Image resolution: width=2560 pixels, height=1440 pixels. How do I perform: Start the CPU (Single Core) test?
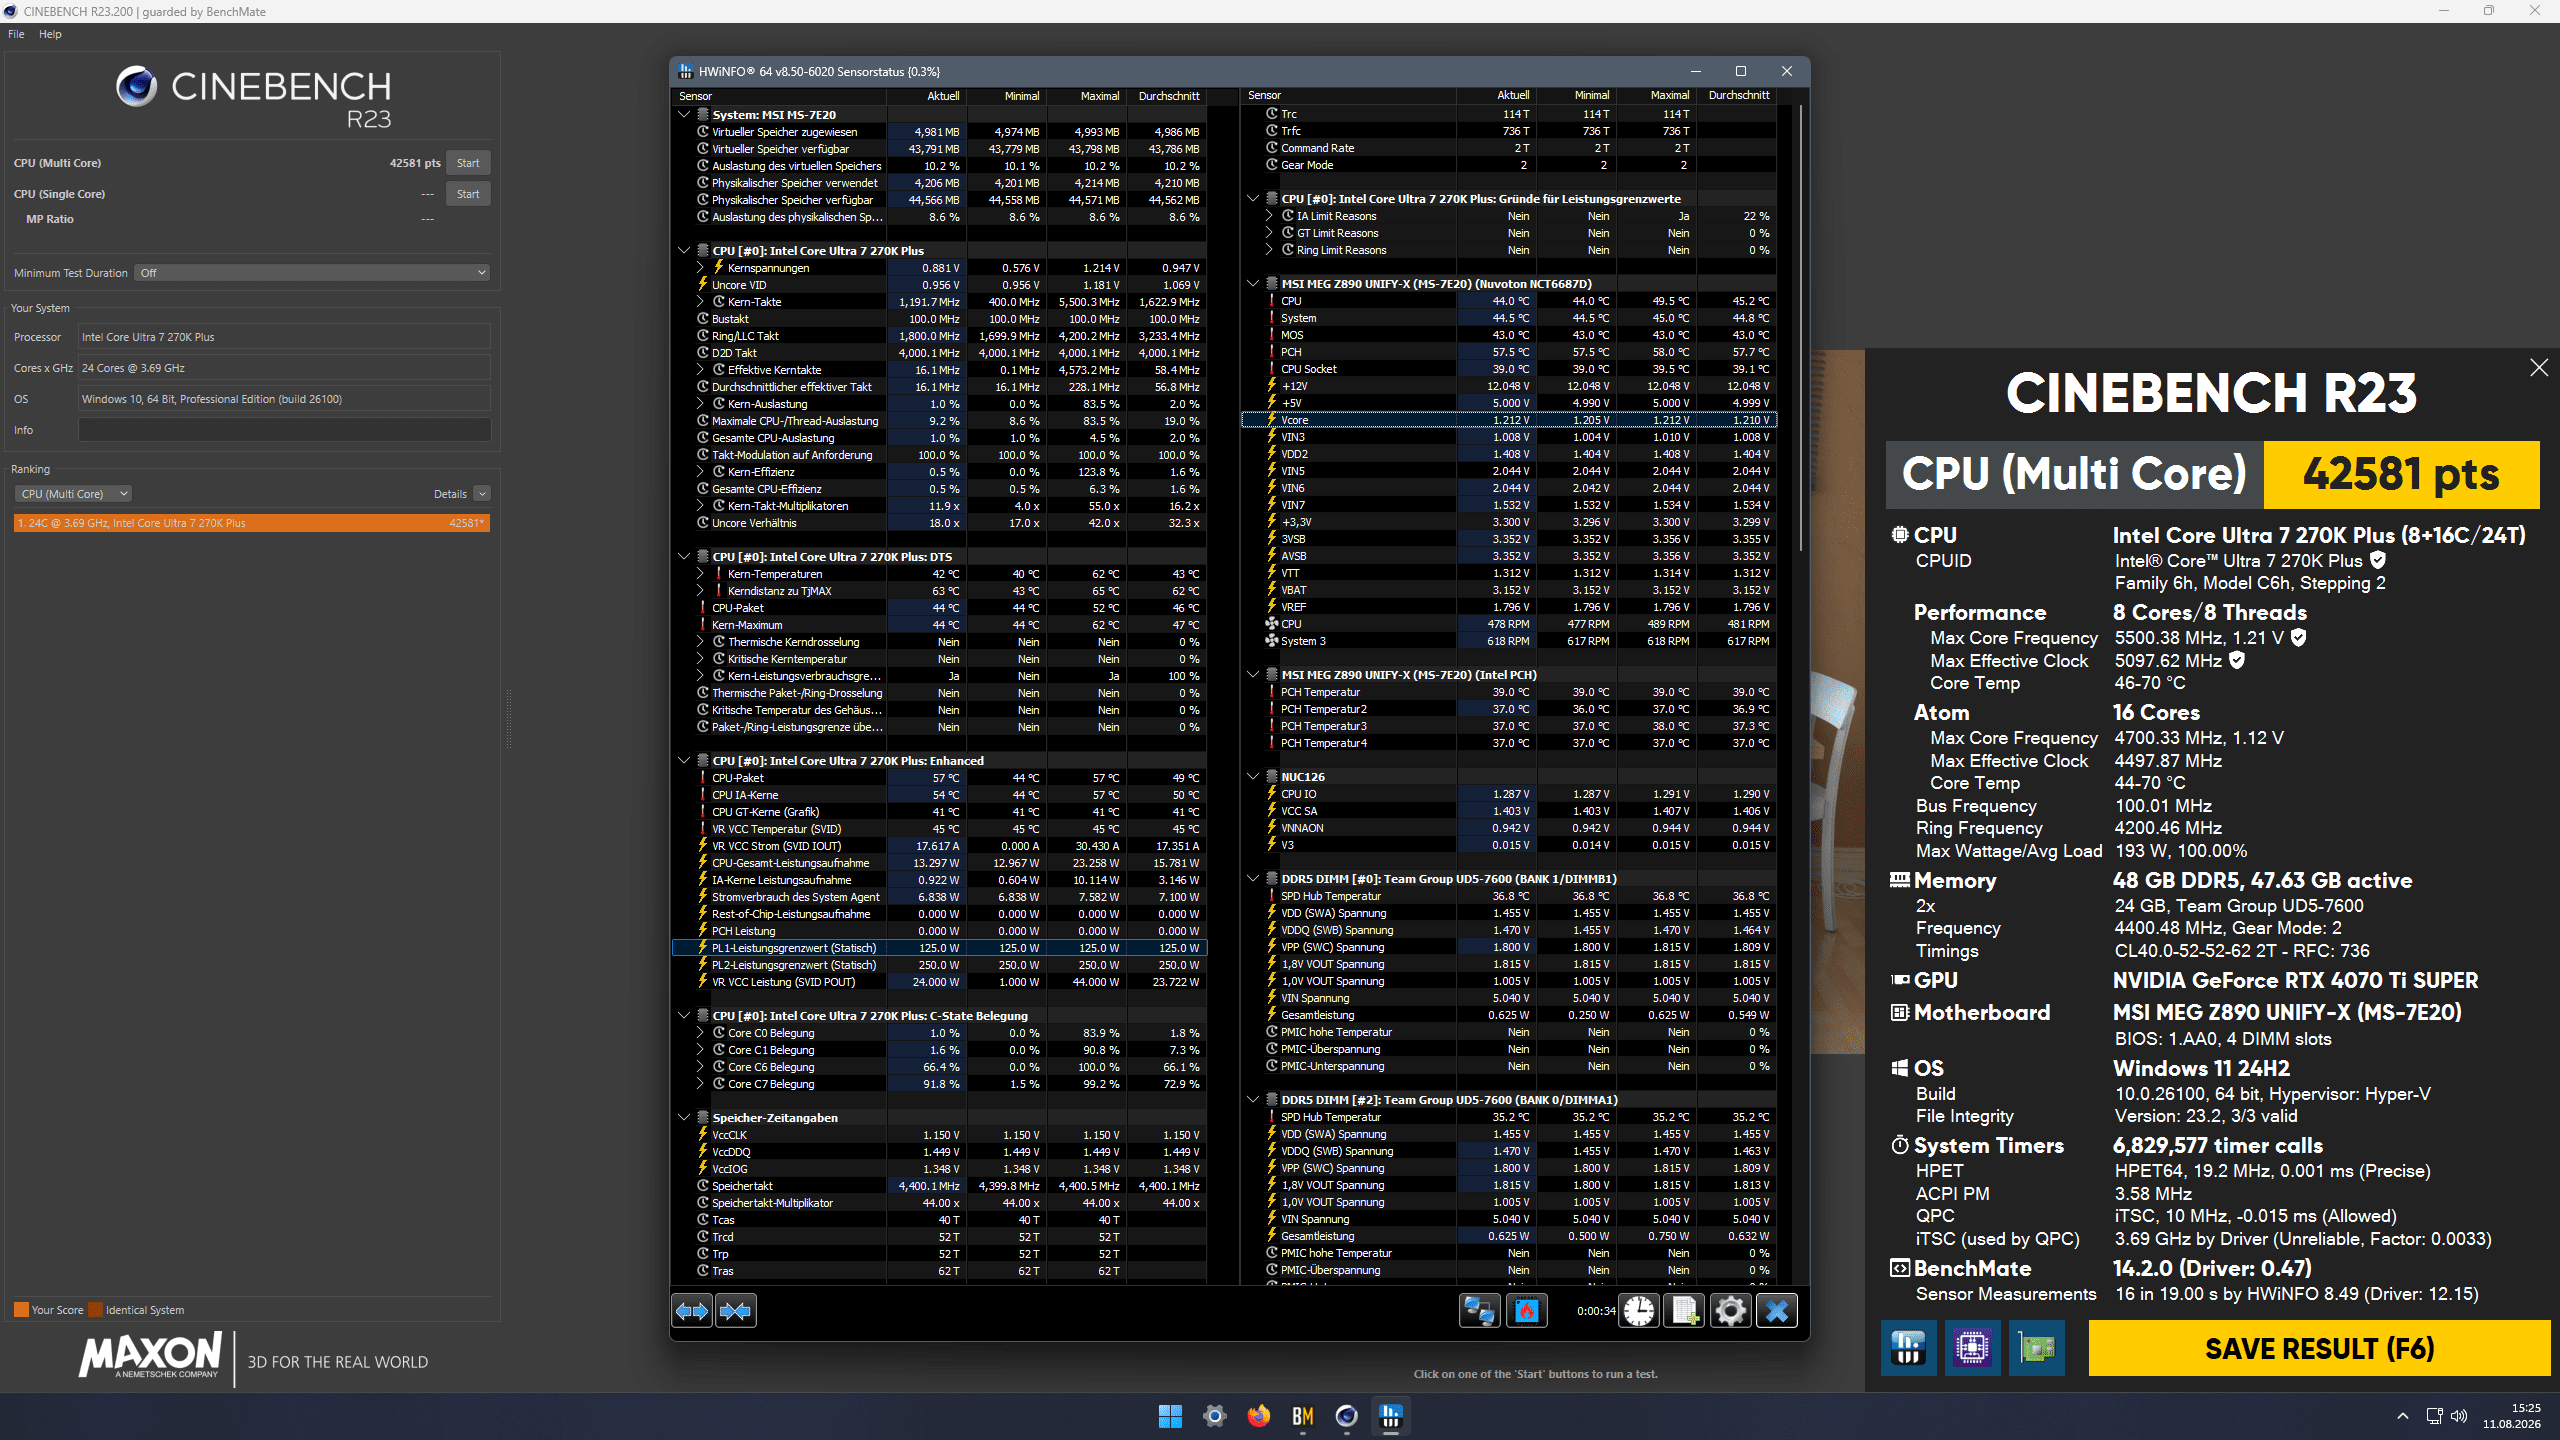click(468, 194)
